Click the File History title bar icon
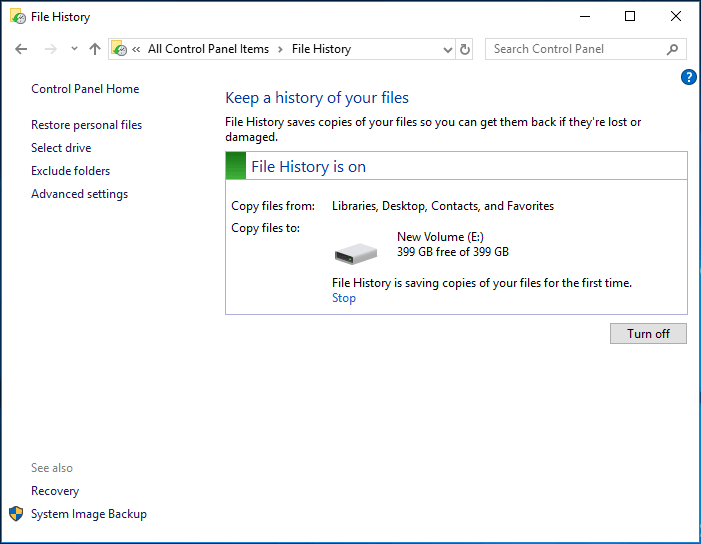 pos(17,17)
